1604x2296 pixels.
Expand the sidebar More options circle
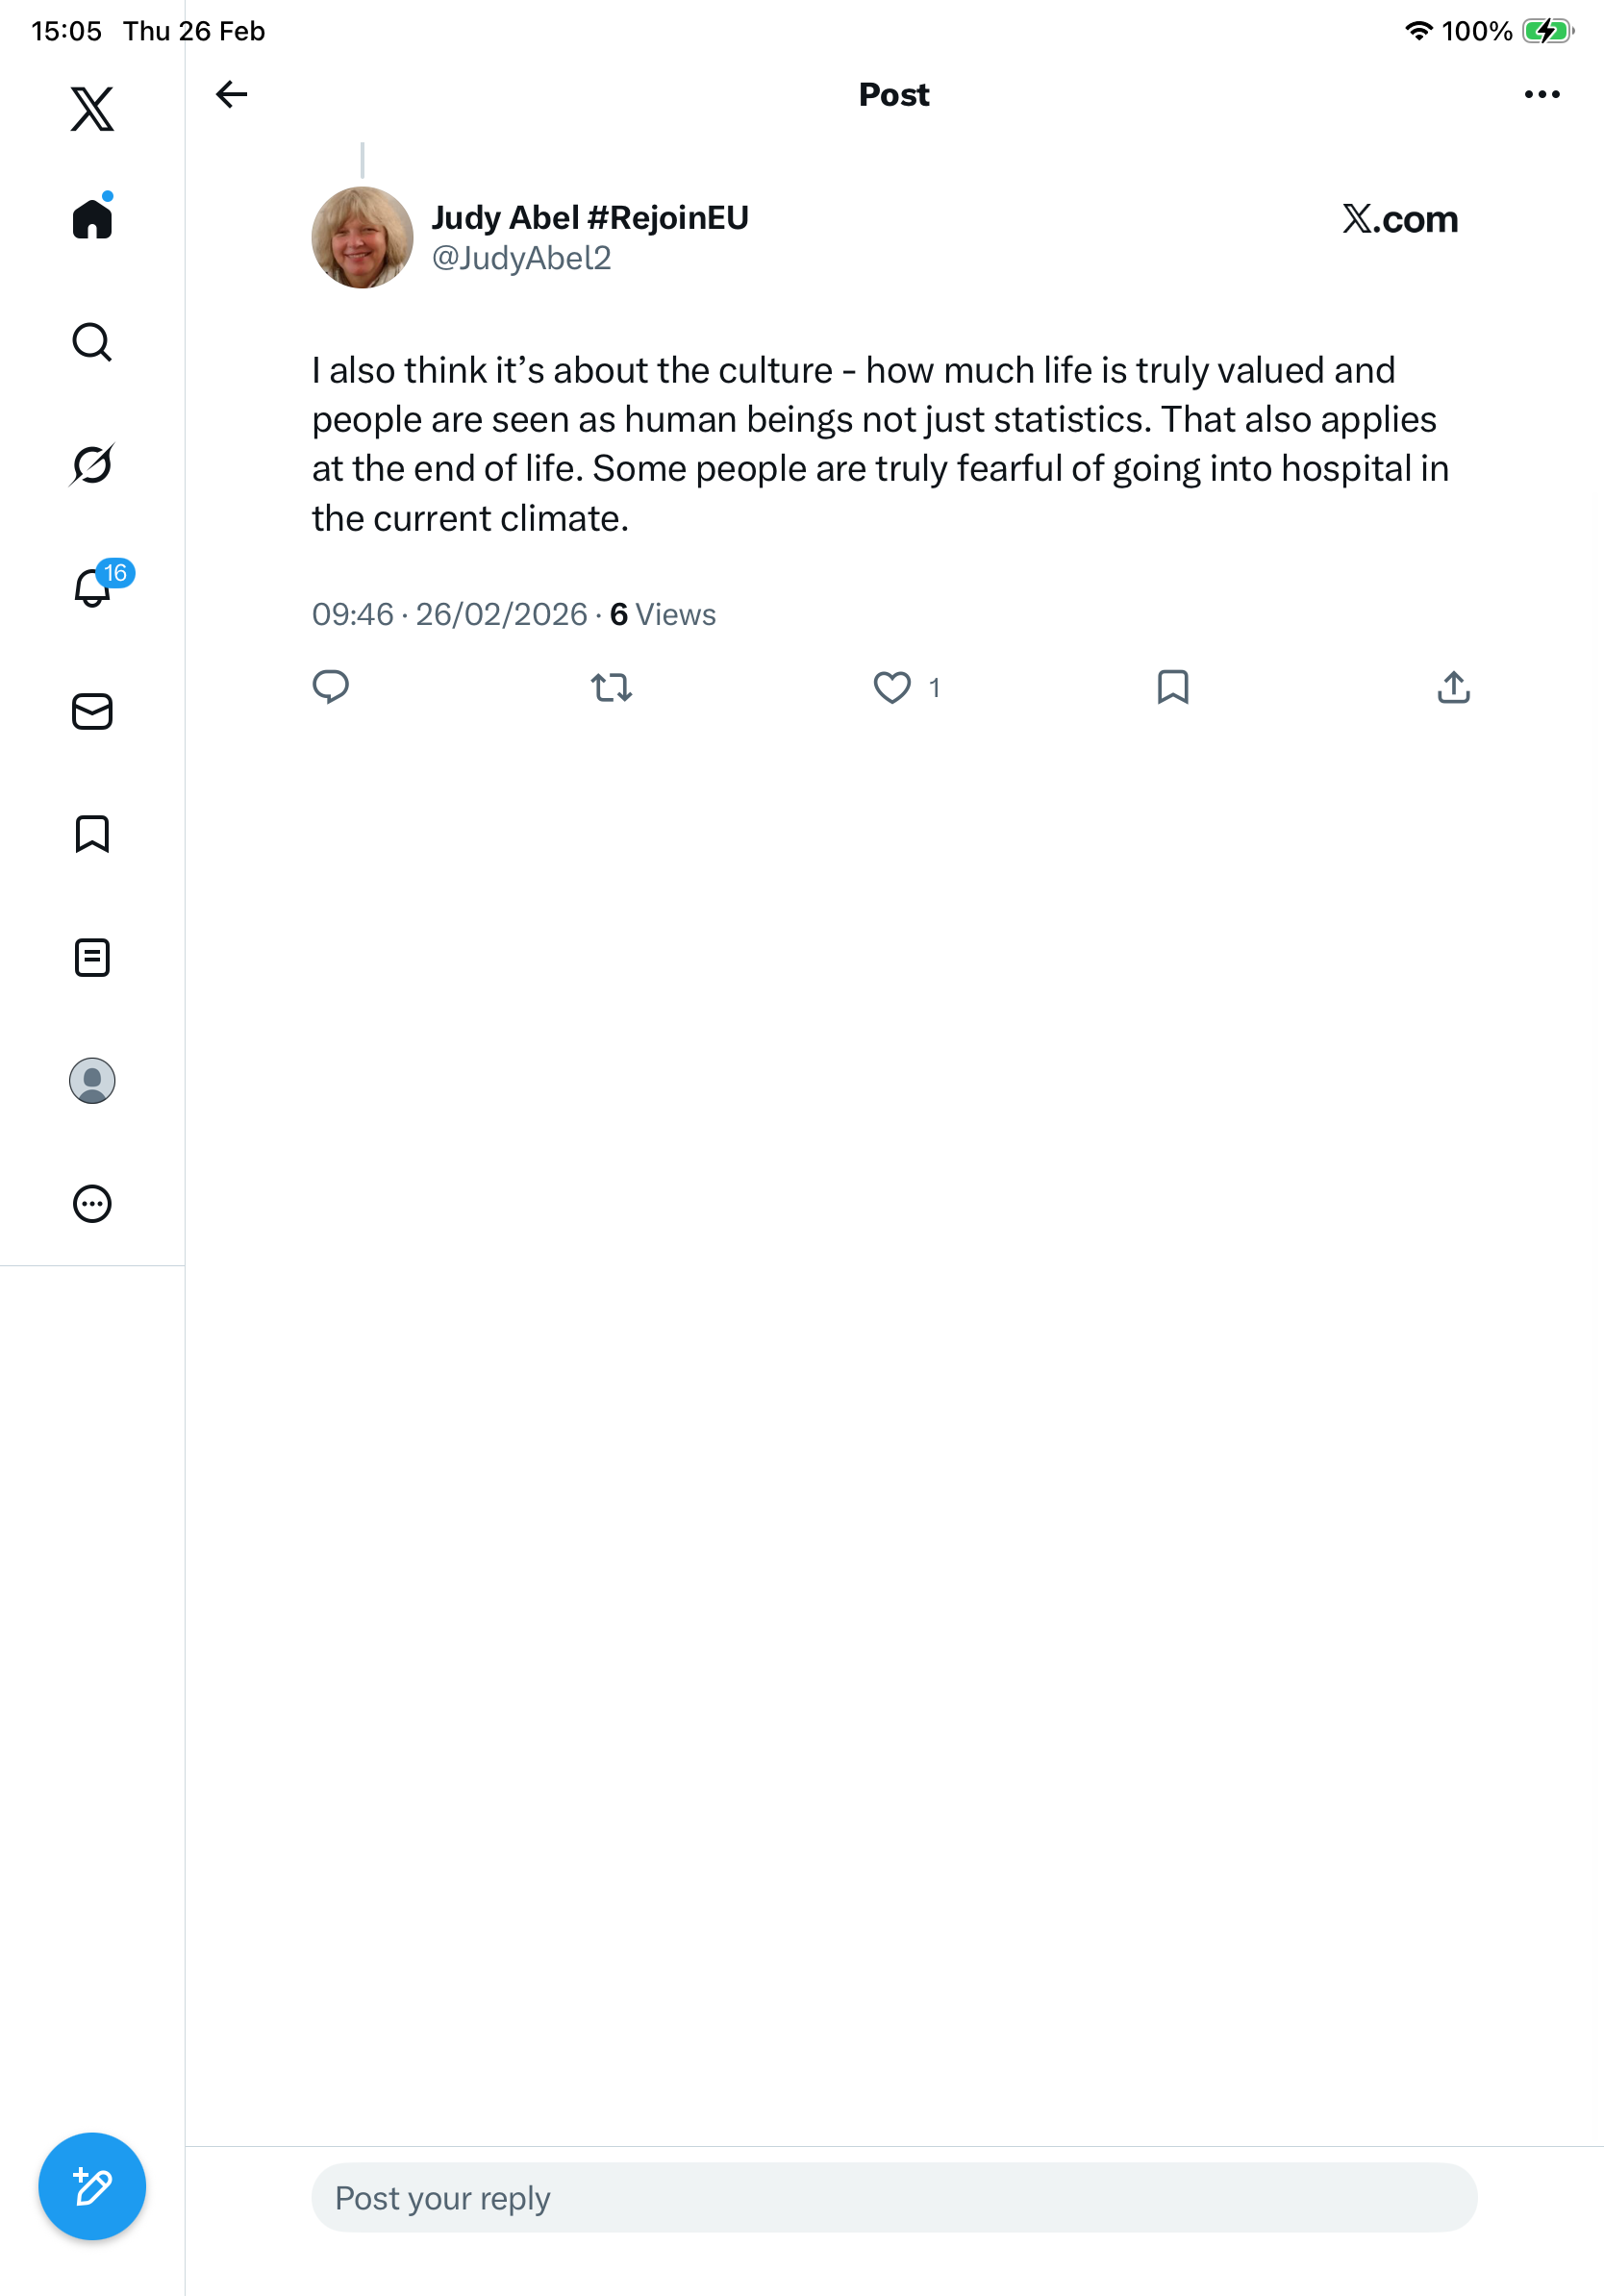92,1203
